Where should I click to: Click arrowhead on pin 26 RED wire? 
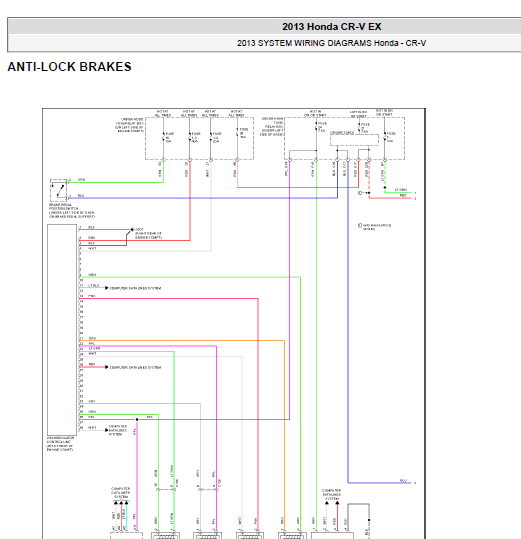click(107, 367)
